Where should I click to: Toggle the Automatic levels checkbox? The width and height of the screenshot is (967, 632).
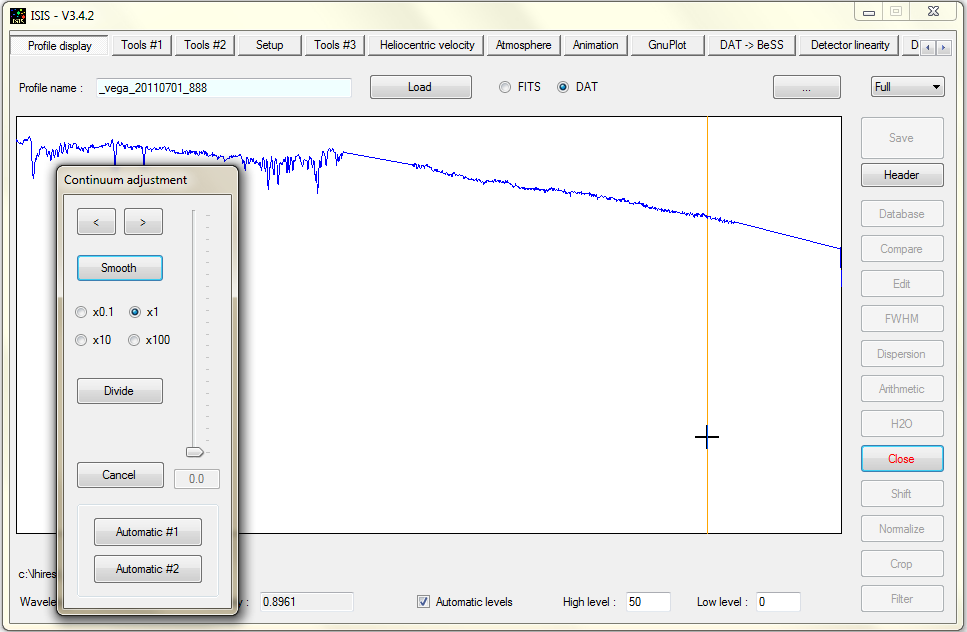coord(424,602)
